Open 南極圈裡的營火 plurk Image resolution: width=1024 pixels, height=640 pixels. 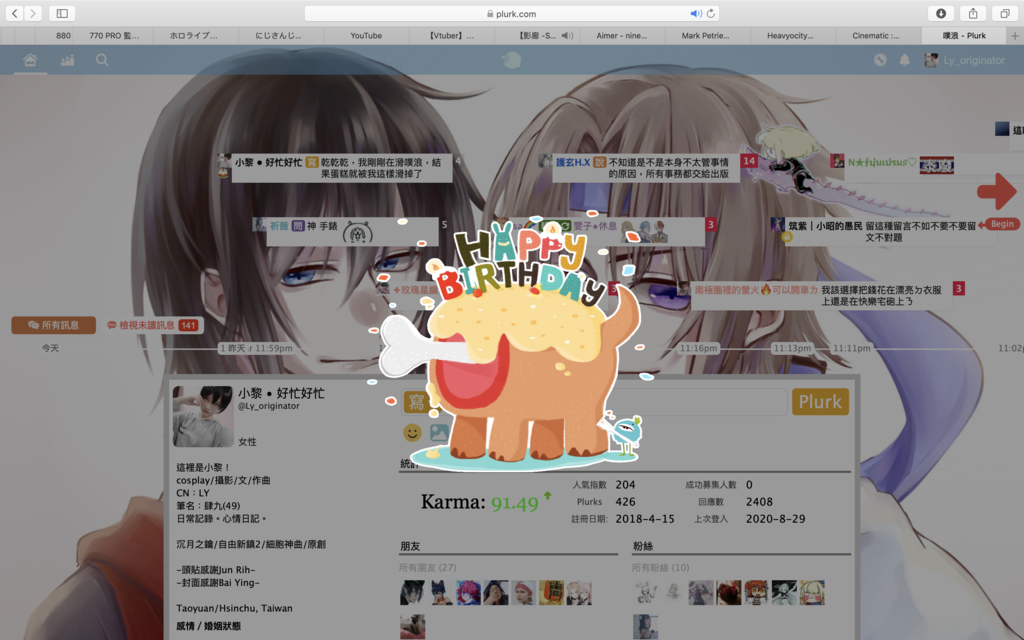point(822,295)
